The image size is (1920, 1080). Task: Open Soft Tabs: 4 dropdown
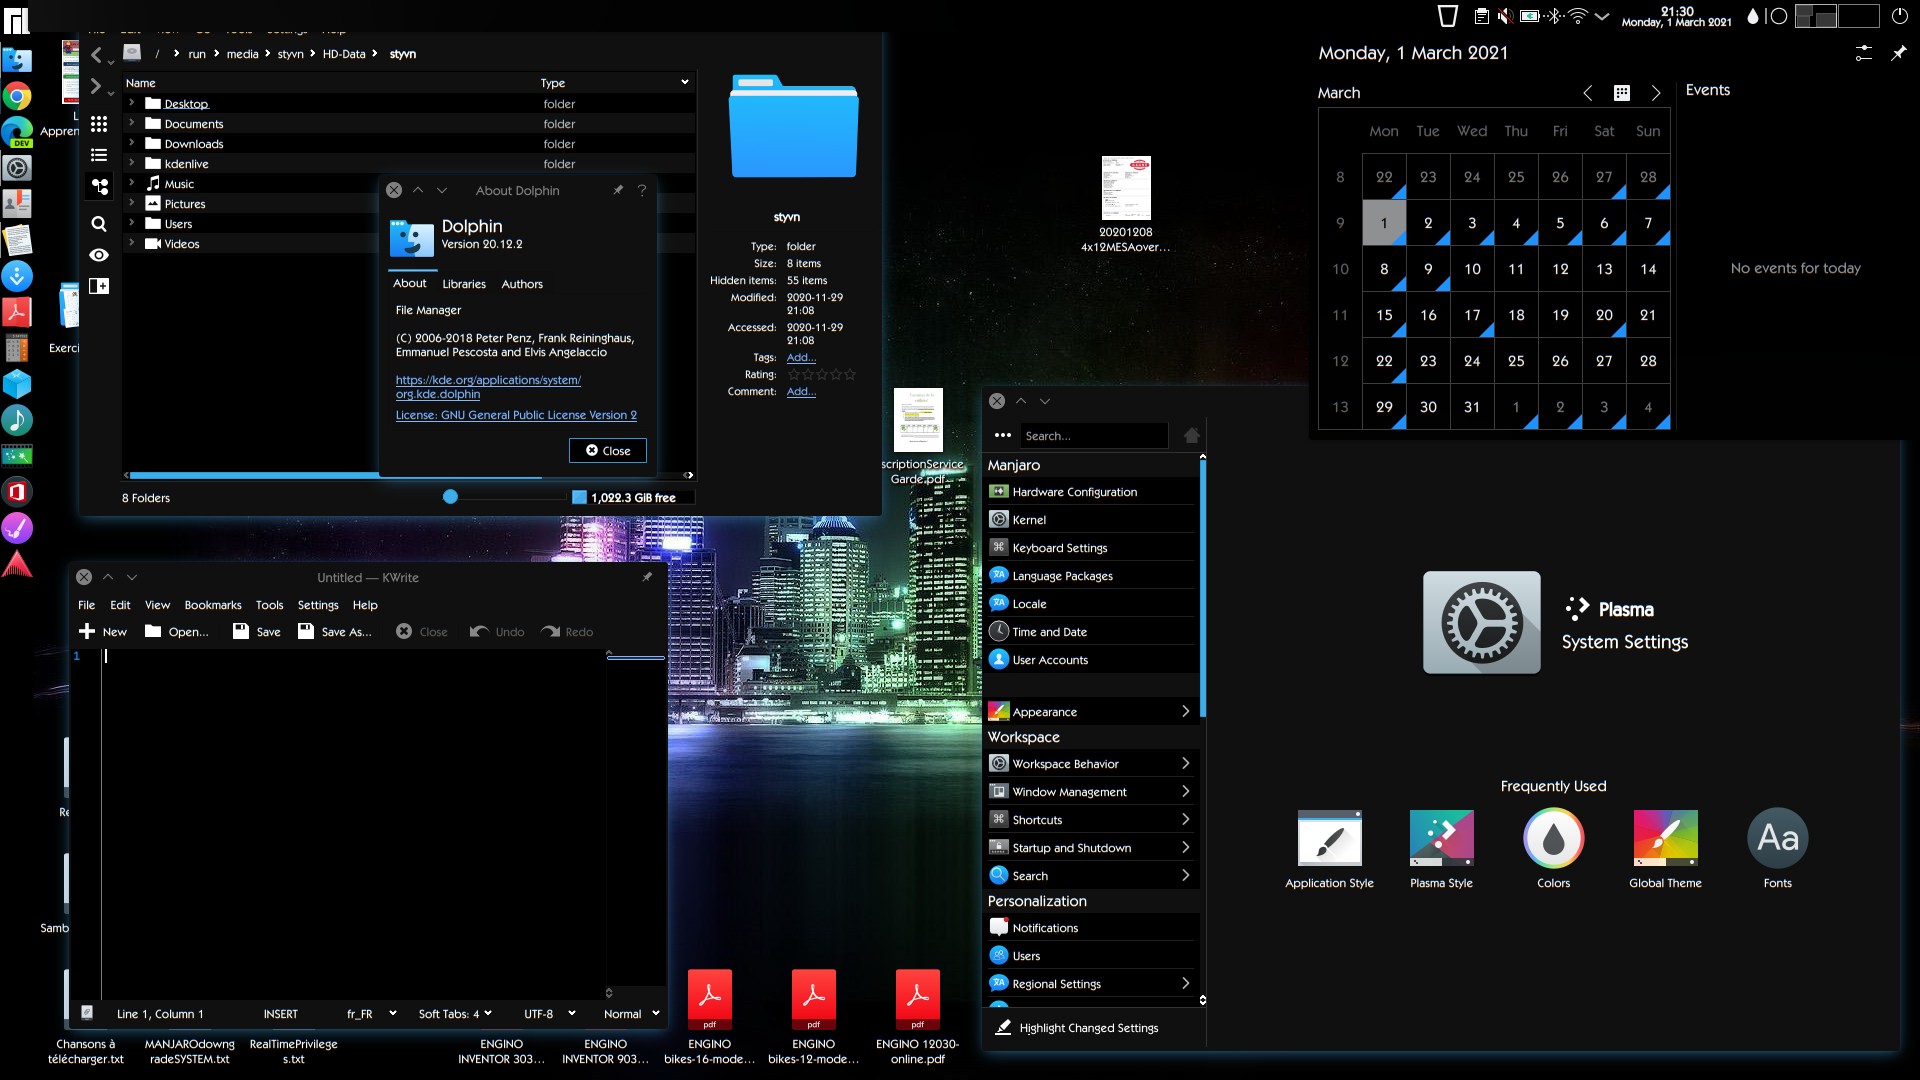click(455, 1014)
